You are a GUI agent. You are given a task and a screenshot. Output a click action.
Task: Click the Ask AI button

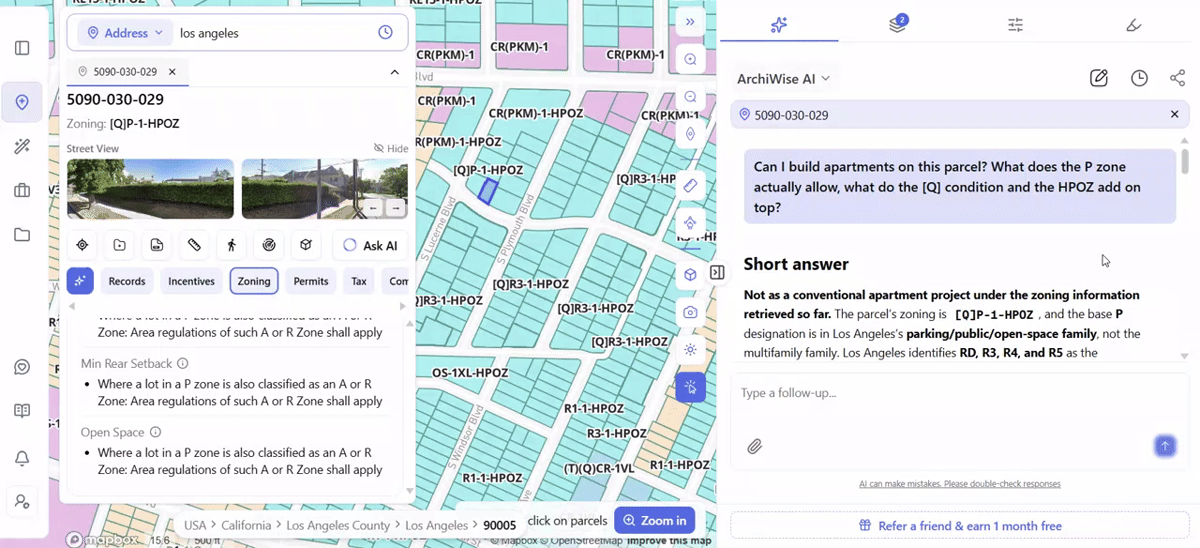[370, 245]
